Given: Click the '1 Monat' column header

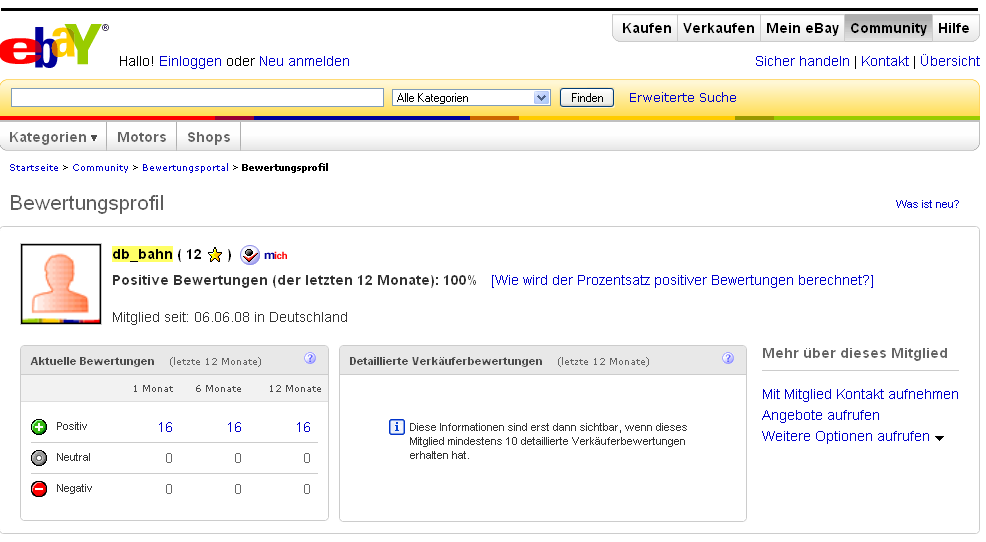Looking at the screenshot, I should (x=153, y=389).
